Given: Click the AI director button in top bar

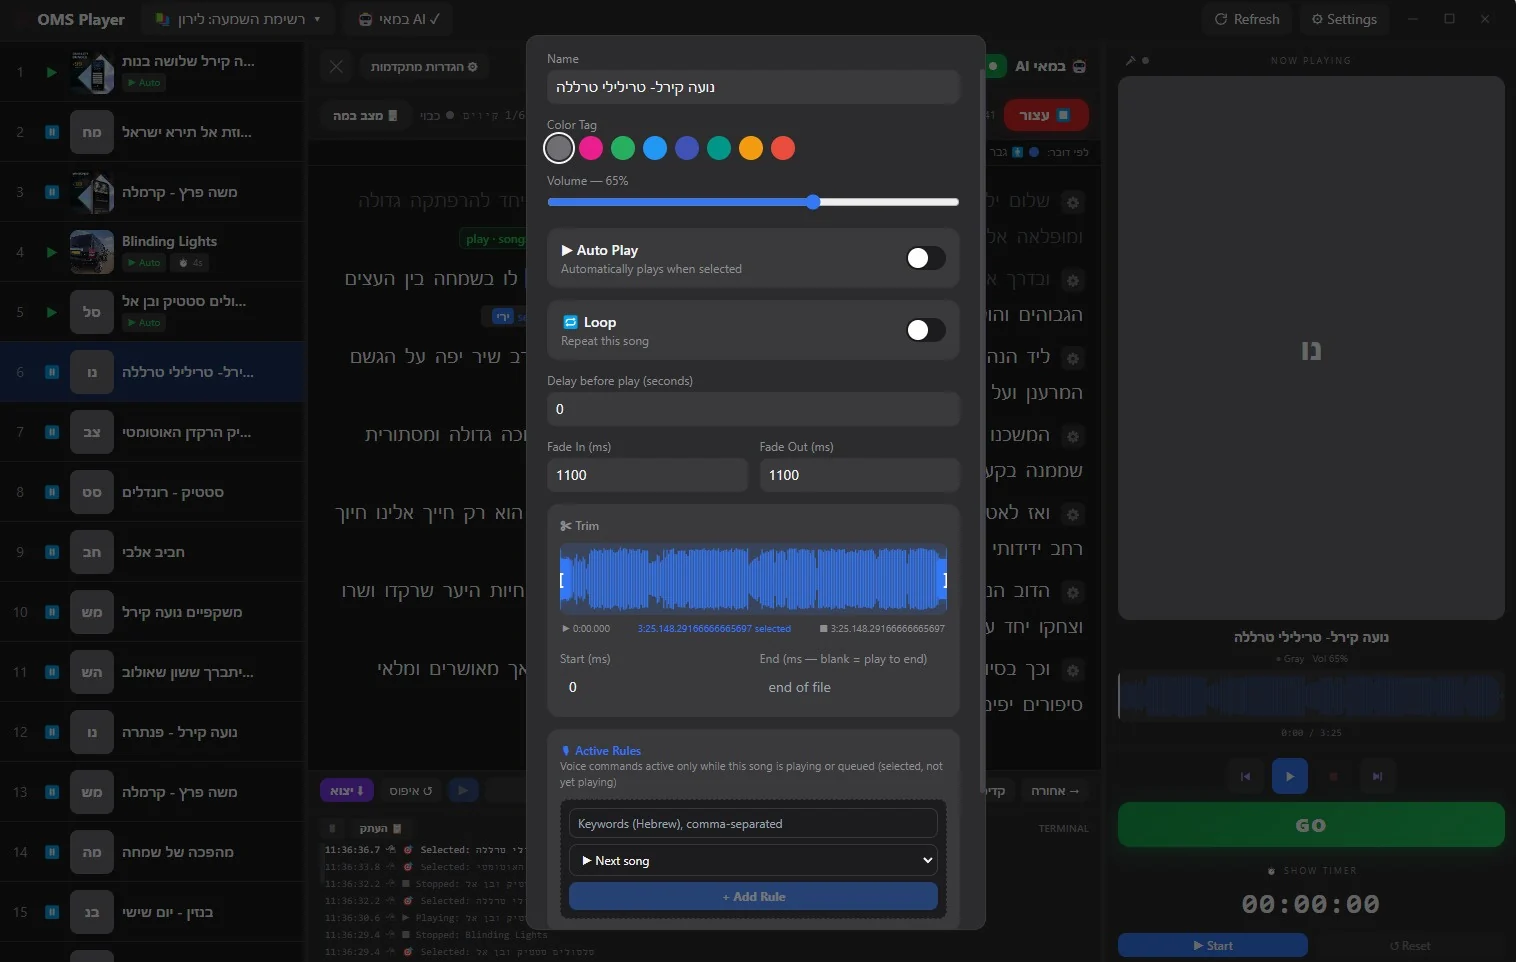Looking at the screenshot, I should point(398,19).
